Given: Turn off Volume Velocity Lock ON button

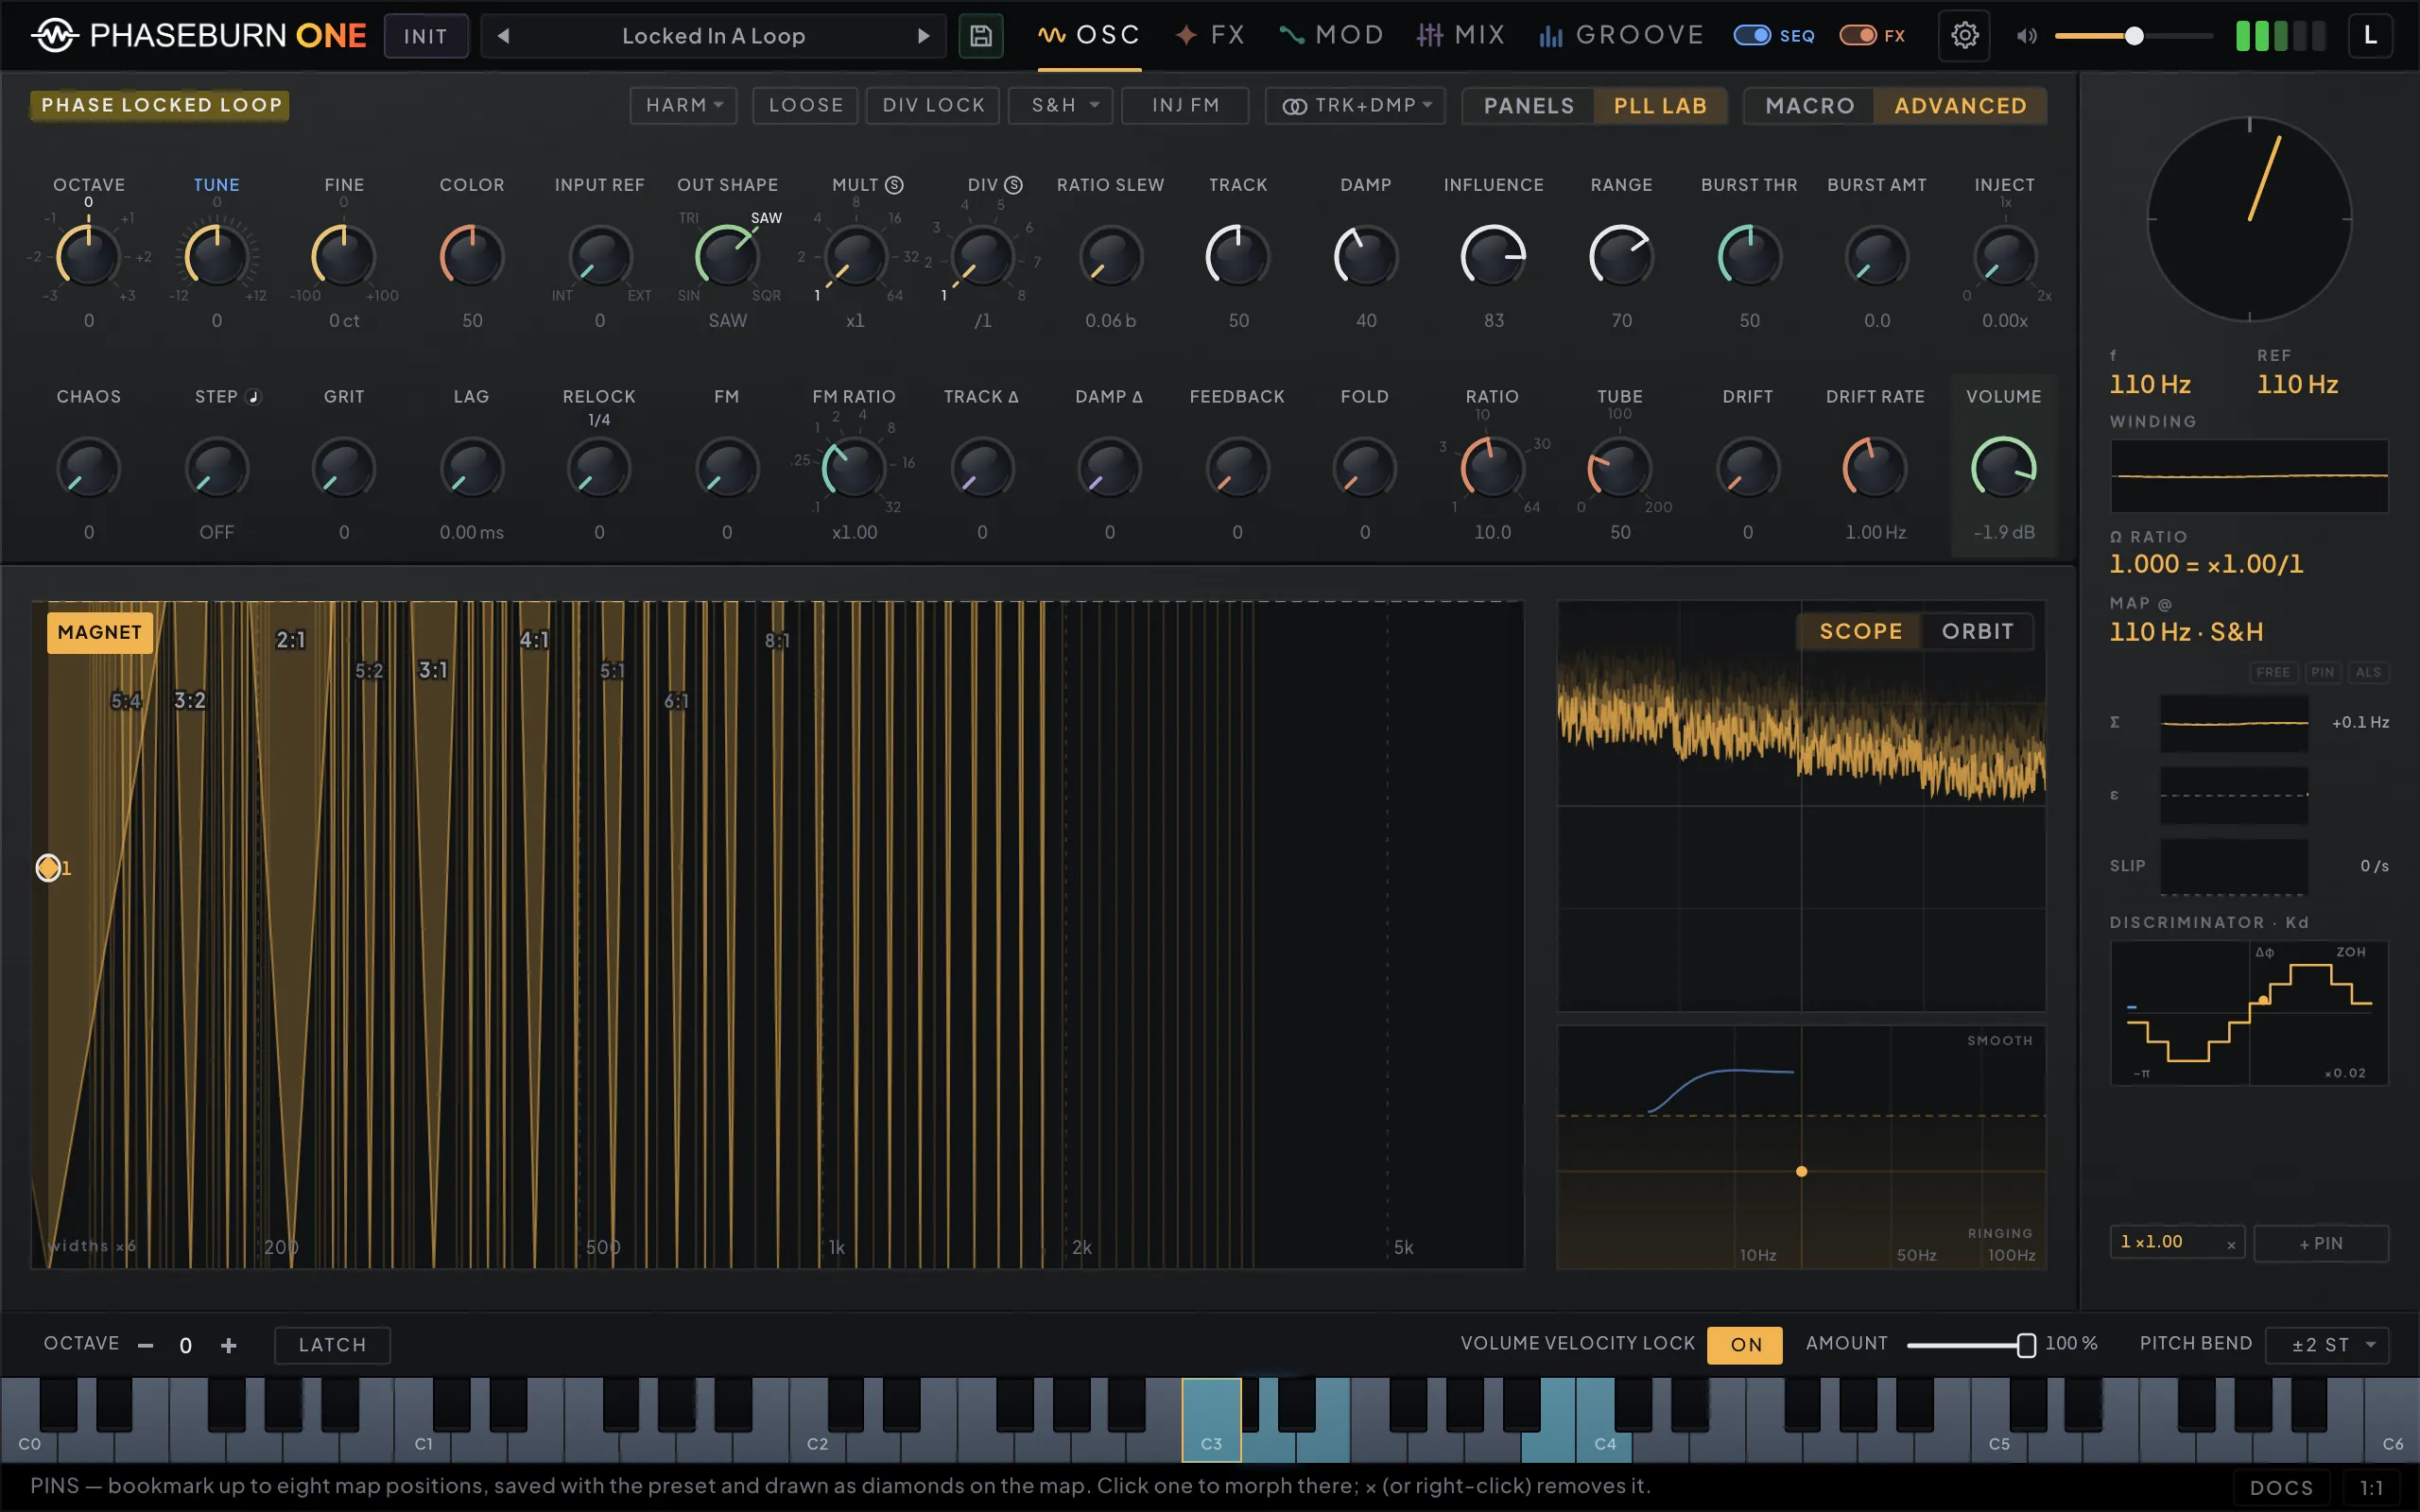Looking at the screenshot, I should coord(1745,1345).
